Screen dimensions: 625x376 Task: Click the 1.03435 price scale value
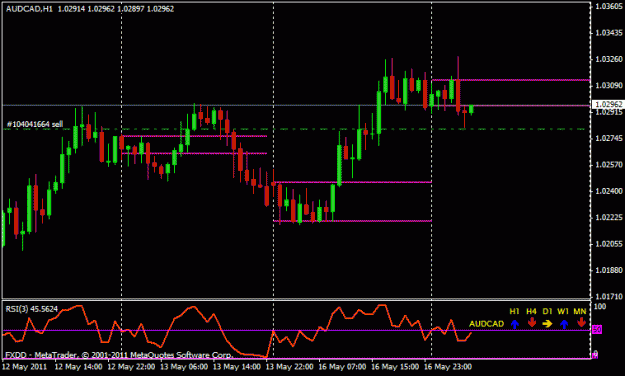pyautogui.click(x=609, y=33)
